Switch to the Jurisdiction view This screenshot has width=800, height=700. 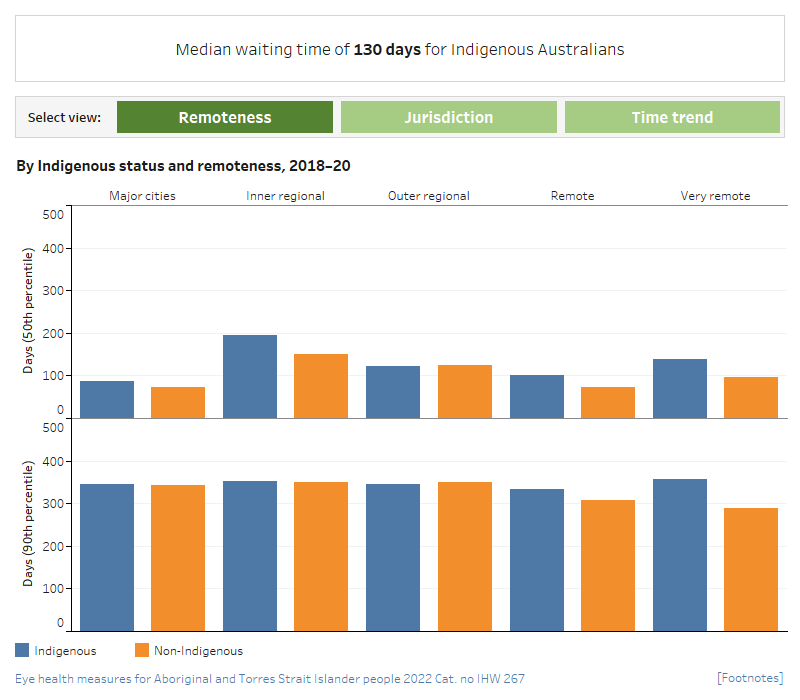pyautogui.click(x=448, y=117)
